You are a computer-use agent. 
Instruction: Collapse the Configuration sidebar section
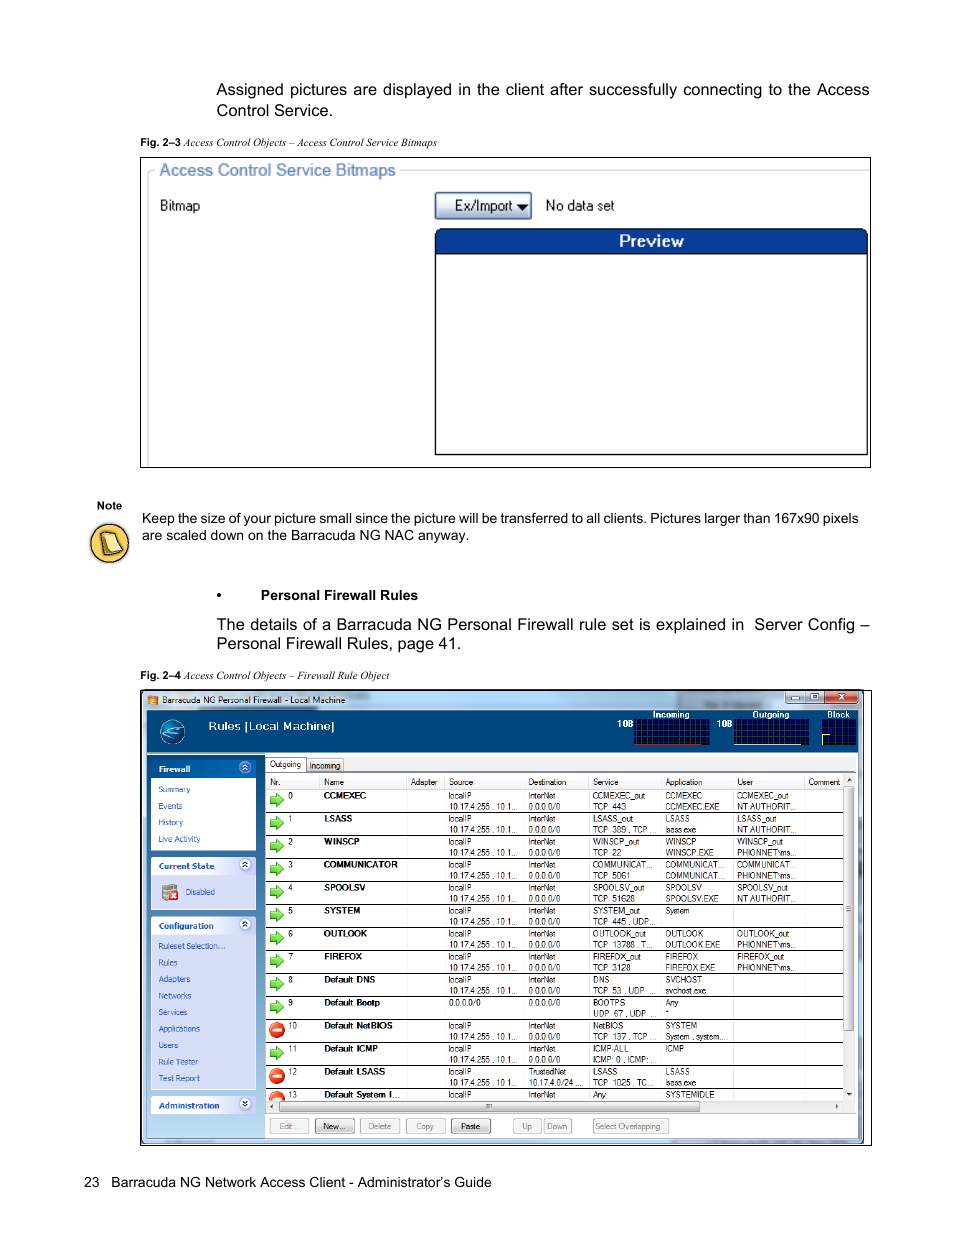pos(244,925)
